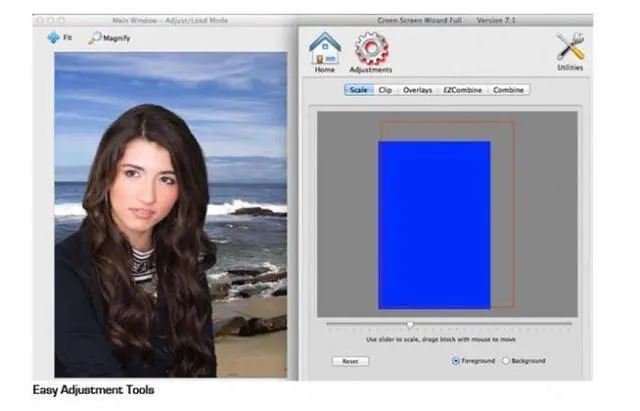Click the blue foreground block
640x411 pixels.
pyautogui.click(x=434, y=225)
